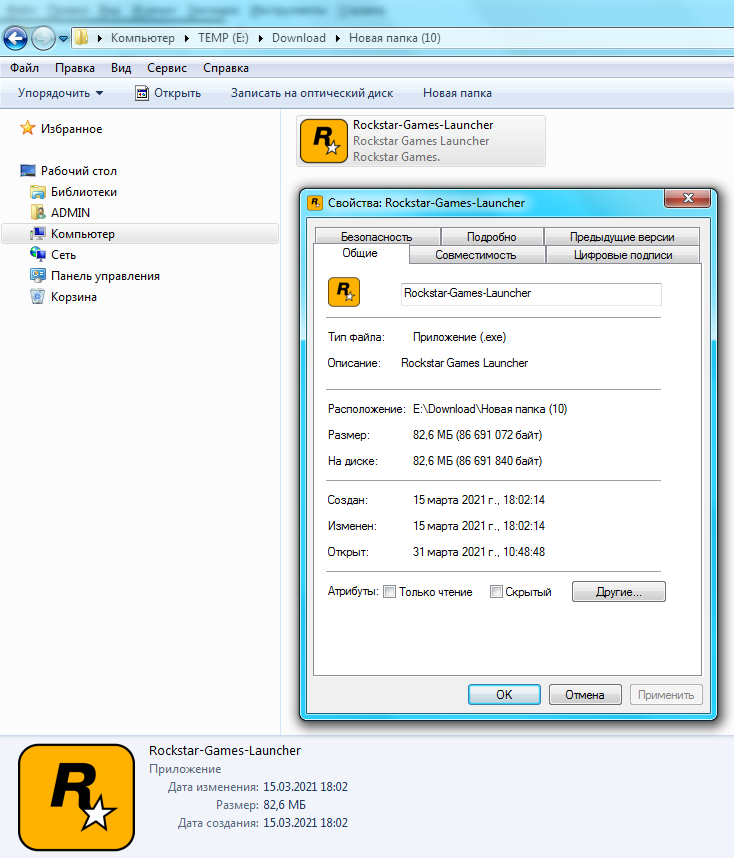Image resolution: width=734 pixels, height=858 pixels.
Task: Select the Rockstar-Games-Launcher file icon in the list
Action: click(324, 141)
